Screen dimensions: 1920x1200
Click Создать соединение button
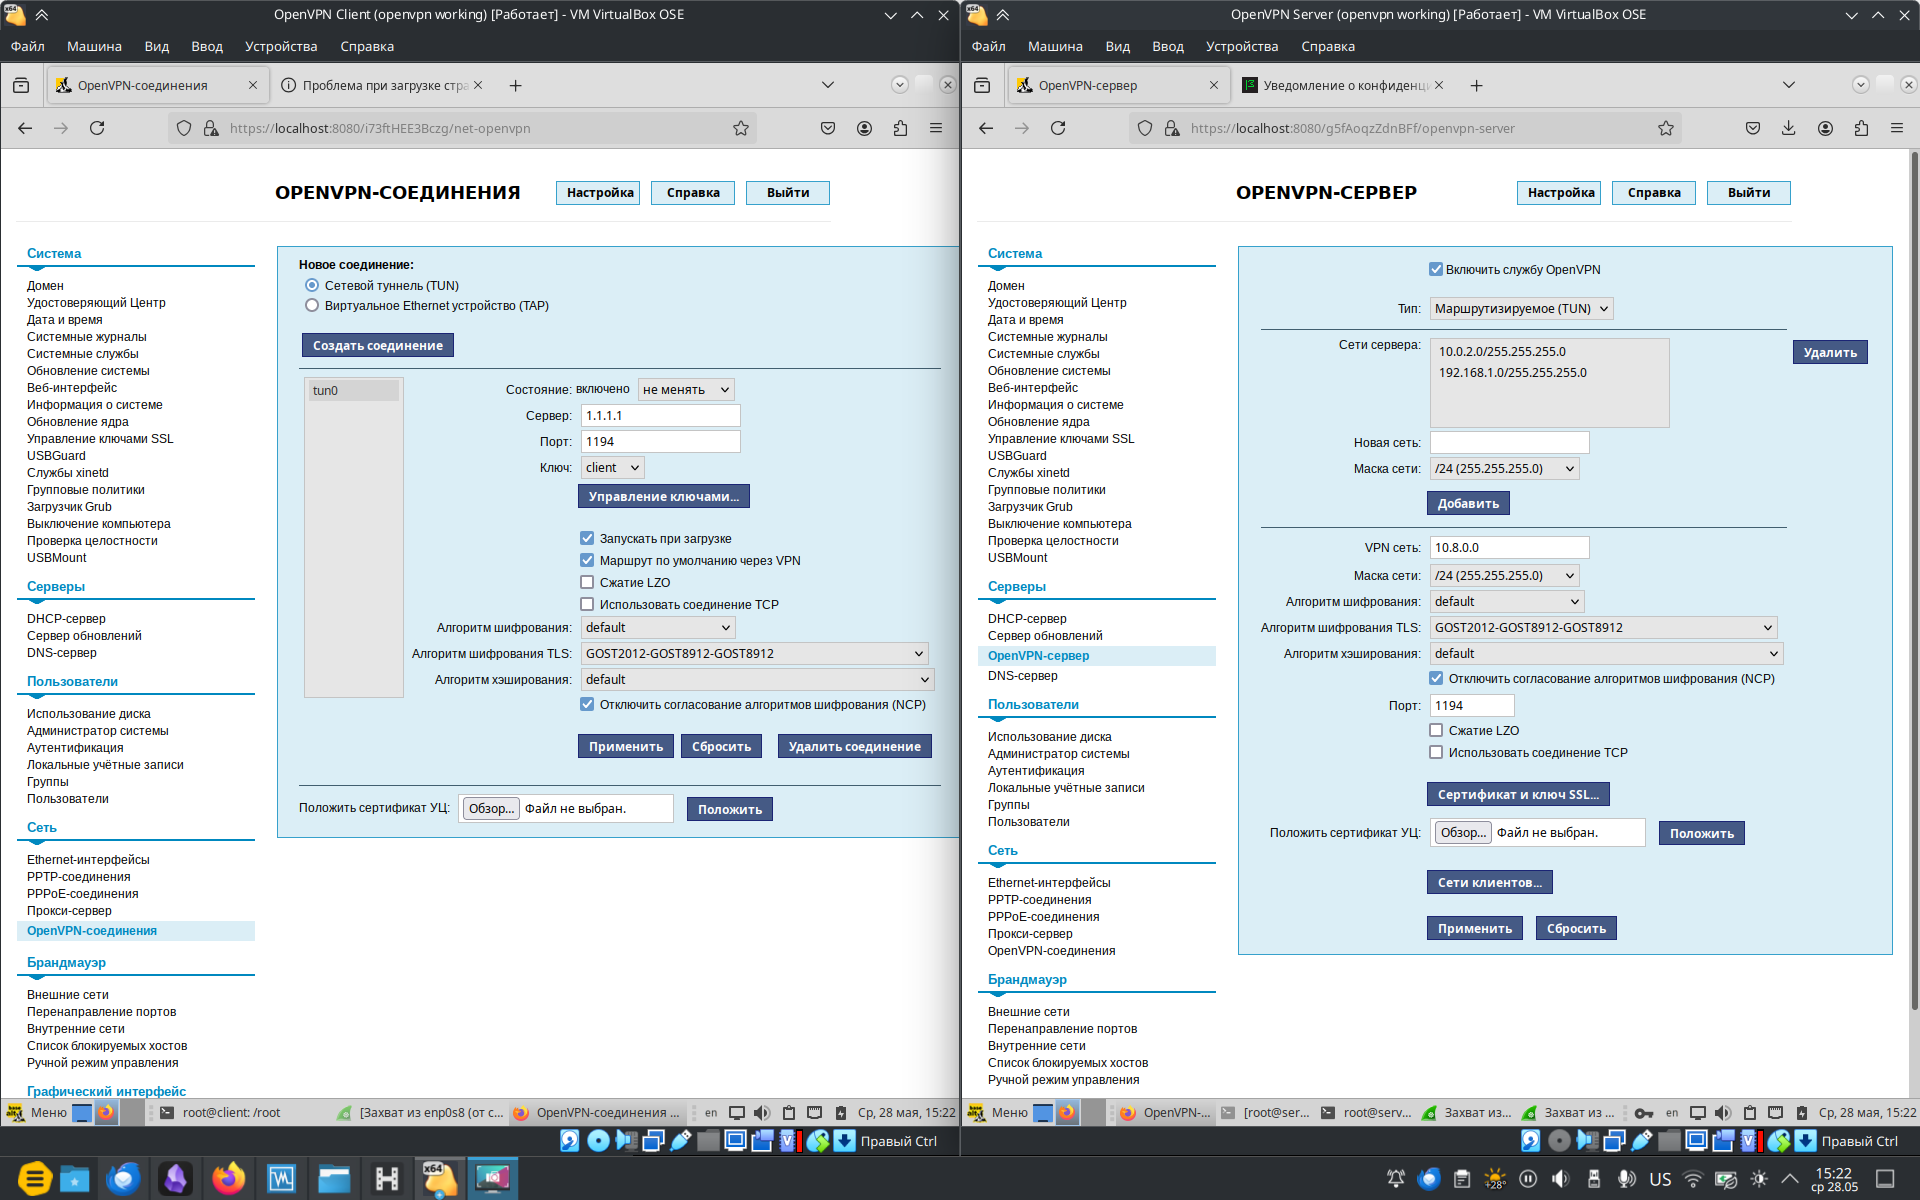click(378, 345)
